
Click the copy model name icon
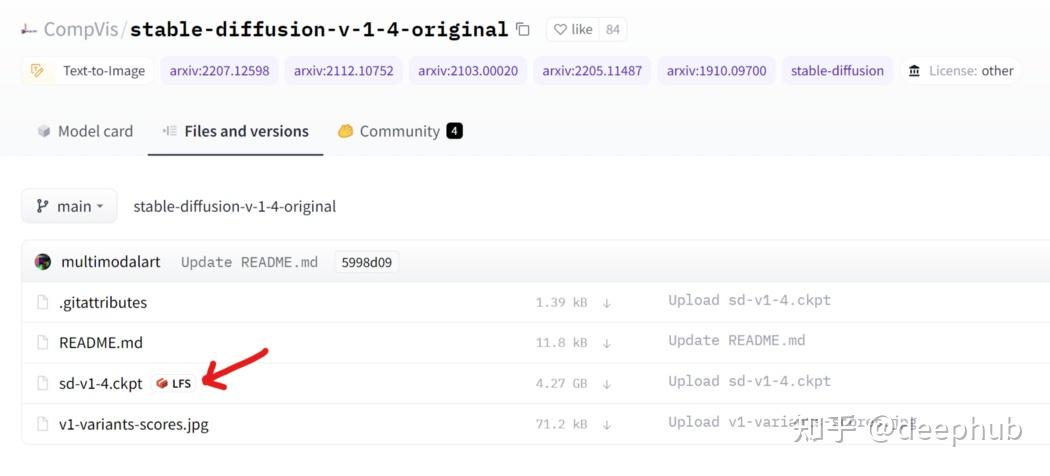tap(523, 30)
